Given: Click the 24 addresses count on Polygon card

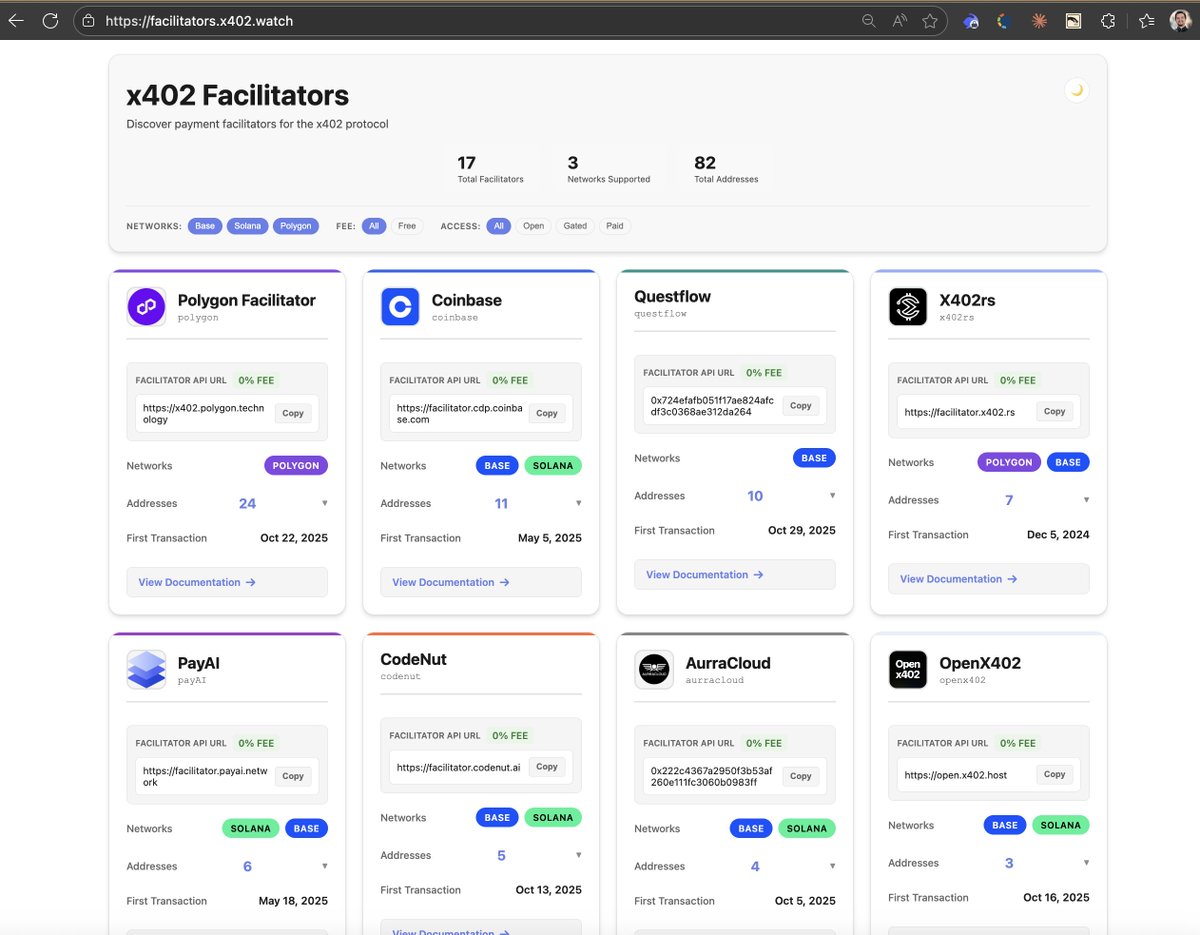Looking at the screenshot, I should 247,504.
